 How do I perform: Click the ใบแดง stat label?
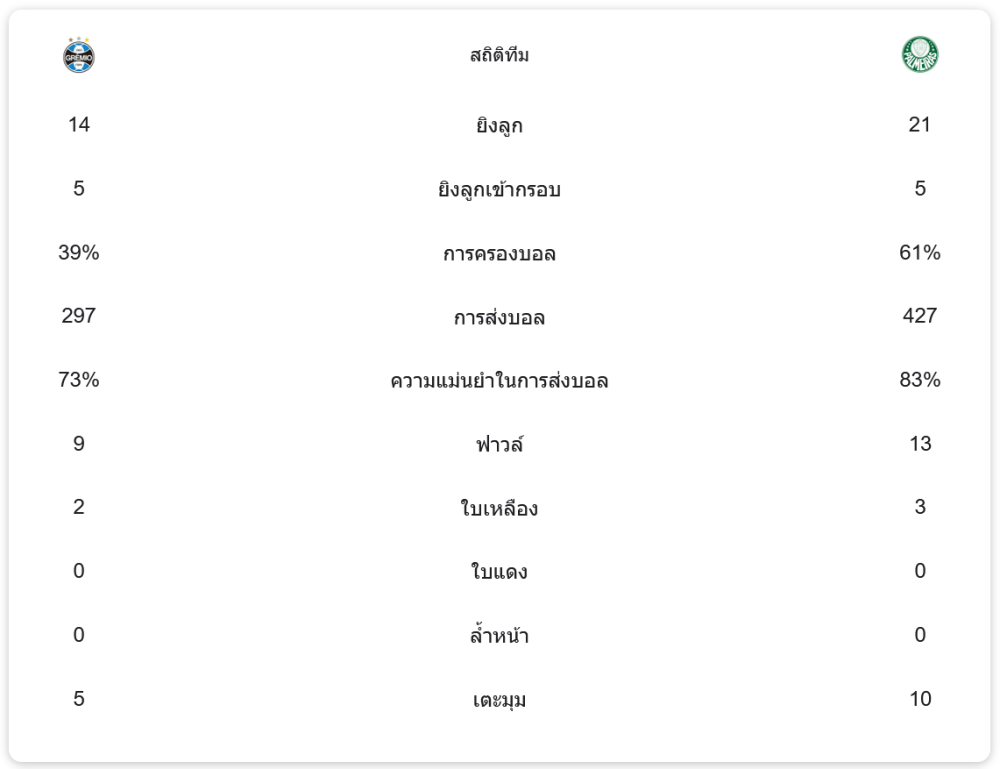pyautogui.click(x=499, y=573)
